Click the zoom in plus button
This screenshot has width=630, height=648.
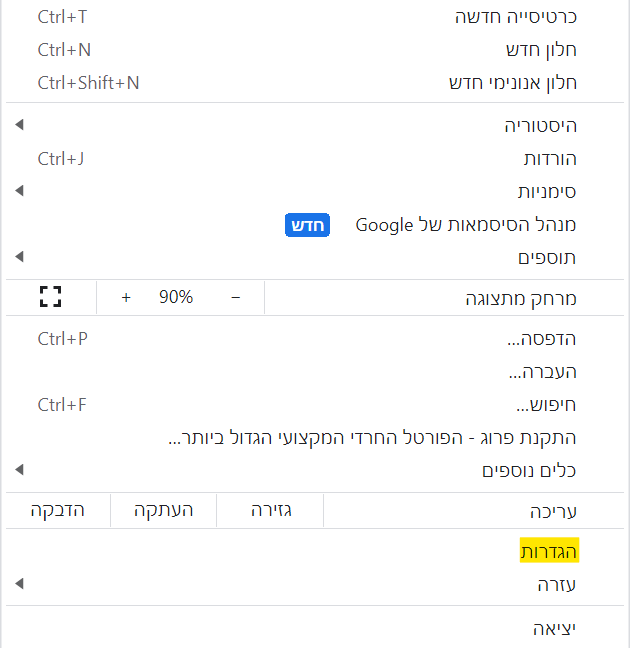(x=126, y=297)
